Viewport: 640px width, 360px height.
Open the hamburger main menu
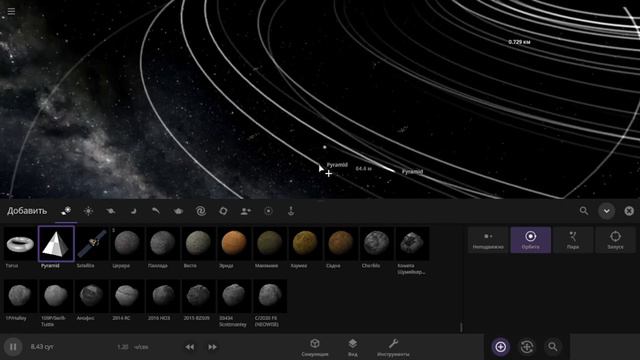click(11, 11)
